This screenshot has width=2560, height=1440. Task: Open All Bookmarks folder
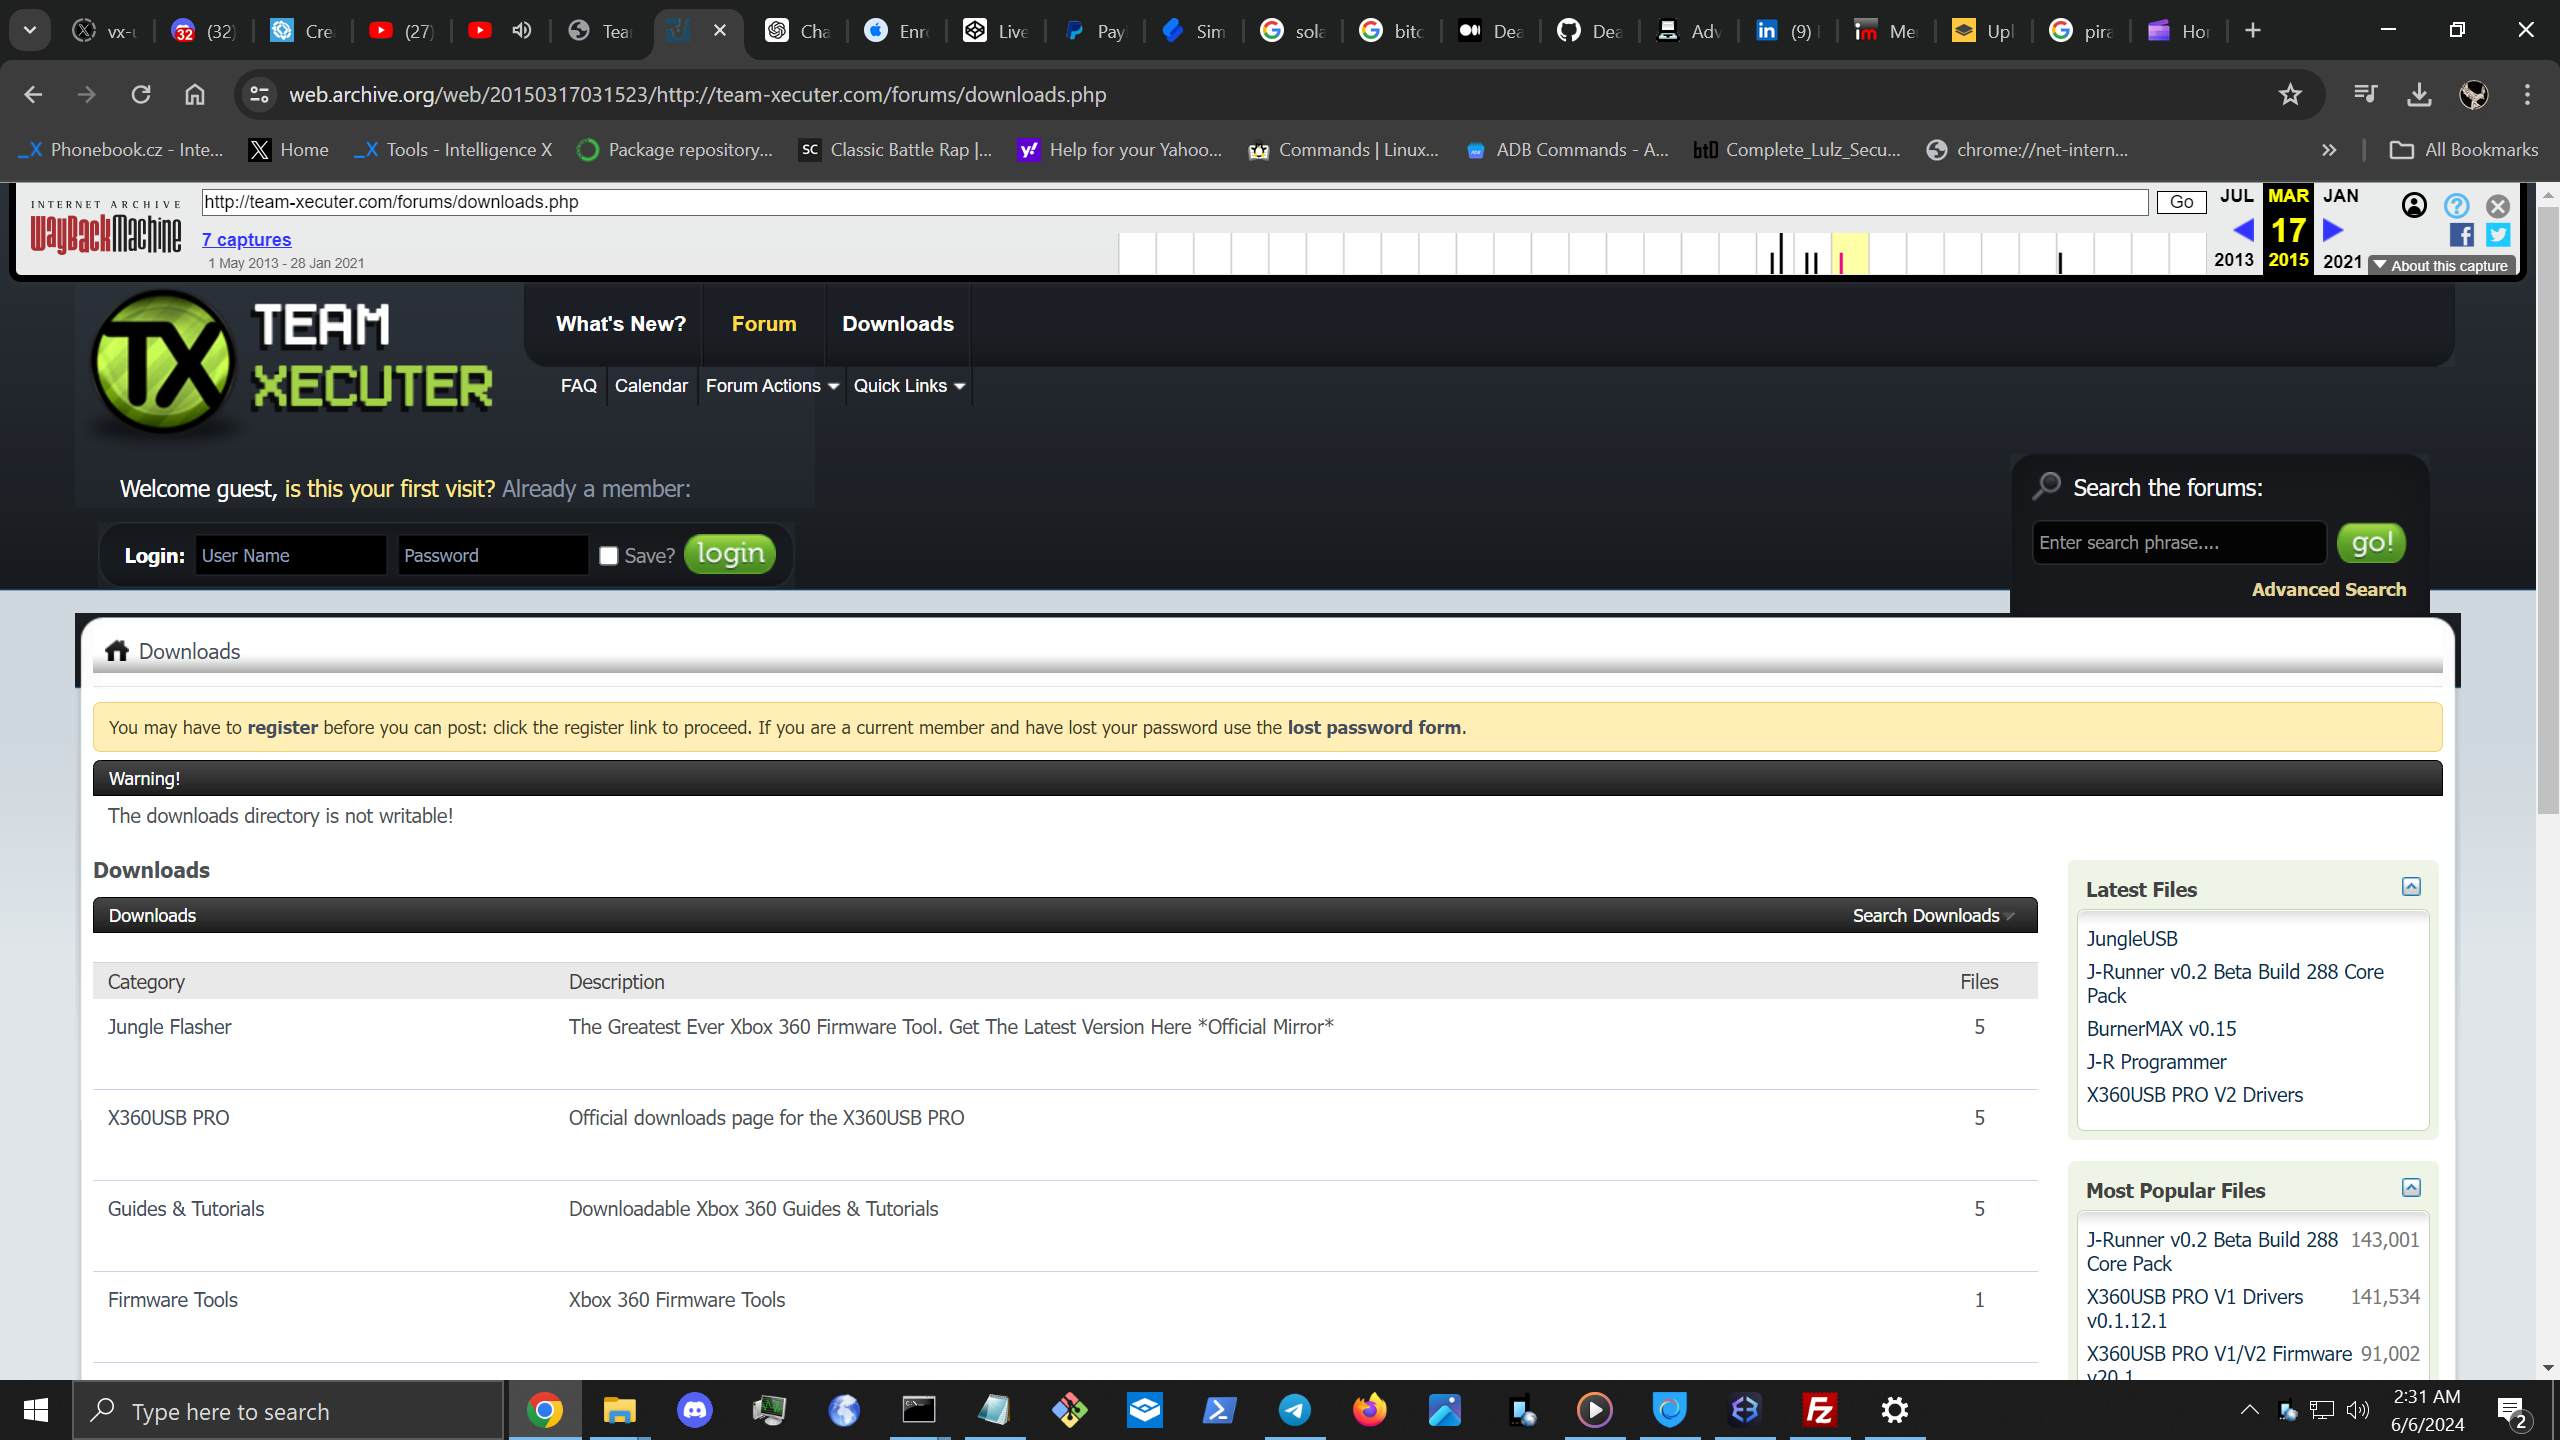(x=2464, y=150)
